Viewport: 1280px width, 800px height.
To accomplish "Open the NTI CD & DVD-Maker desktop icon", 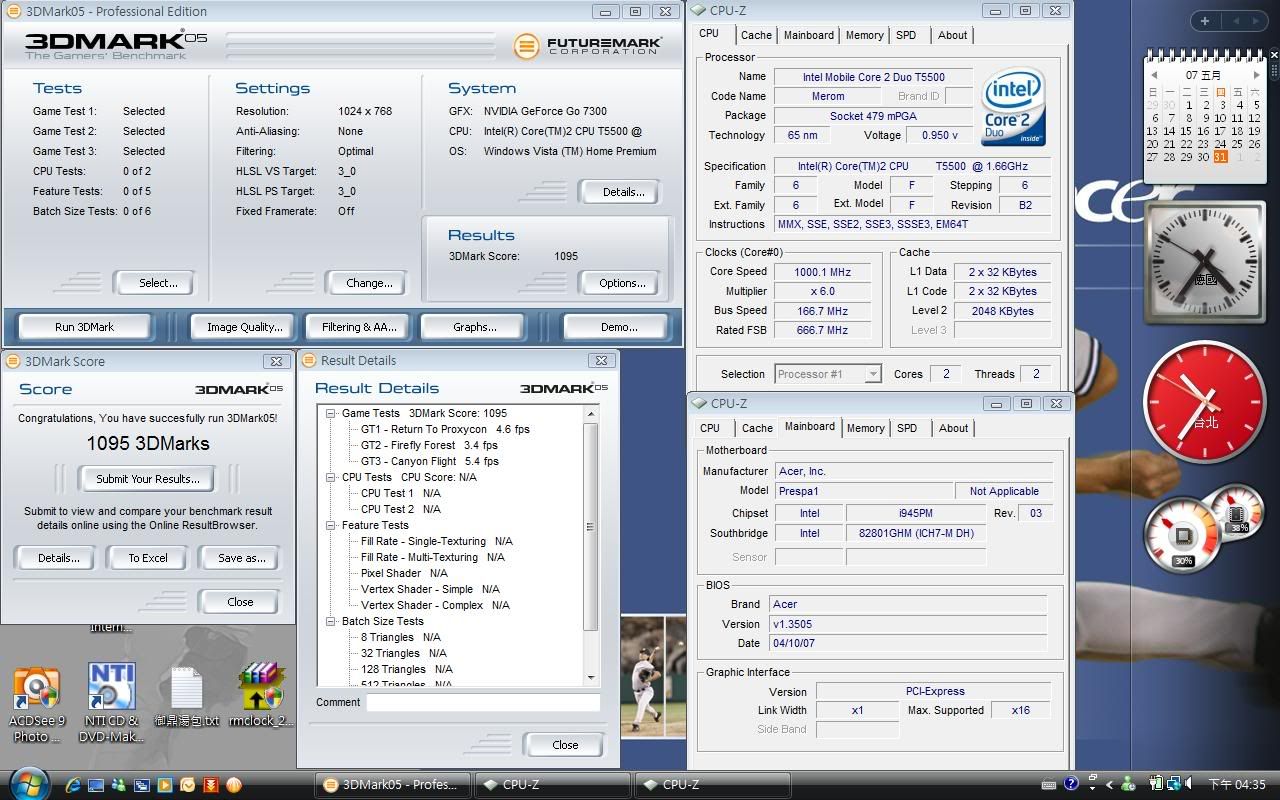I will pyautogui.click(x=112, y=703).
